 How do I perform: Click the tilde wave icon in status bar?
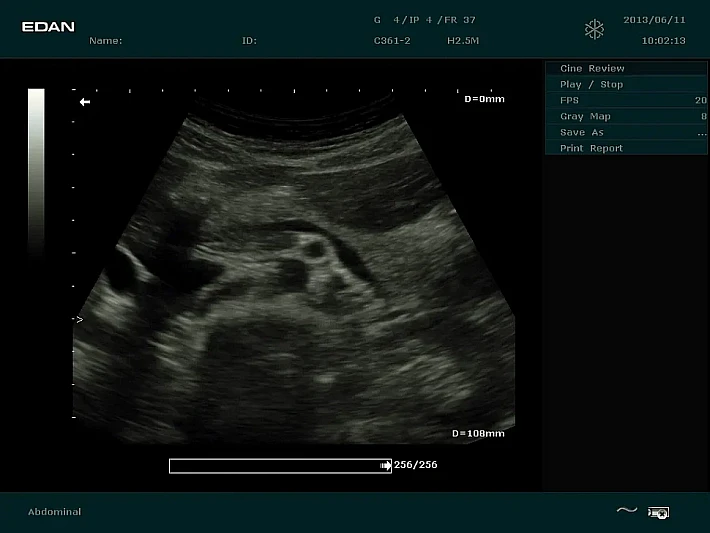point(626,511)
